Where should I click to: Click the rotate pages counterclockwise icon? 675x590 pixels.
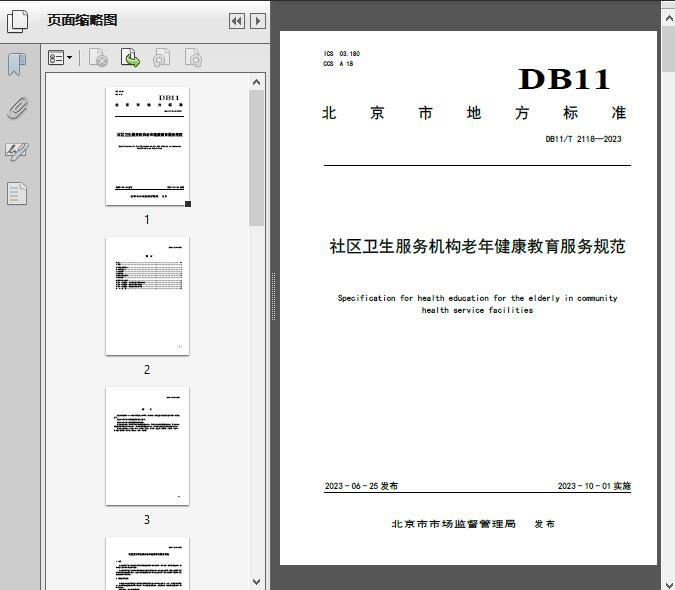click(x=162, y=58)
